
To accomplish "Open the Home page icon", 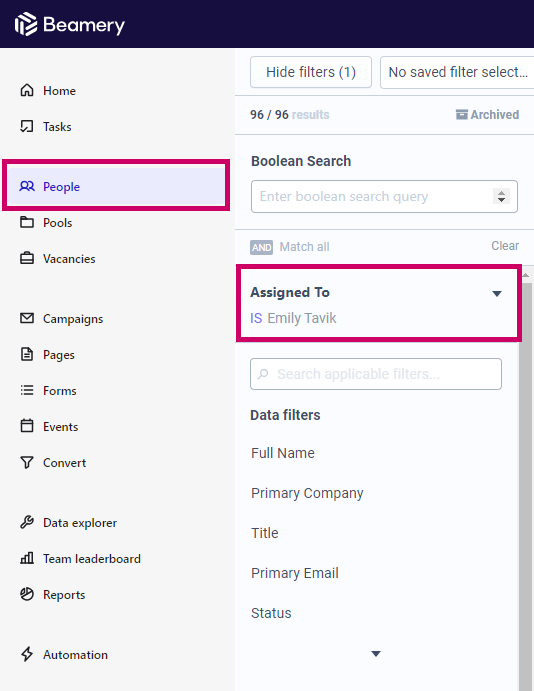I will pyautogui.click(x=27, y=90).
